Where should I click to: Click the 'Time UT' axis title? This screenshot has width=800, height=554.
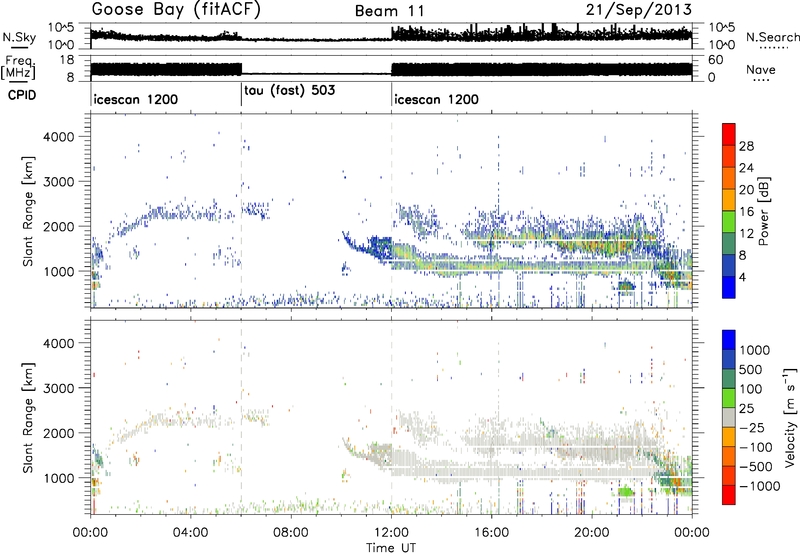tap(391, 548)
